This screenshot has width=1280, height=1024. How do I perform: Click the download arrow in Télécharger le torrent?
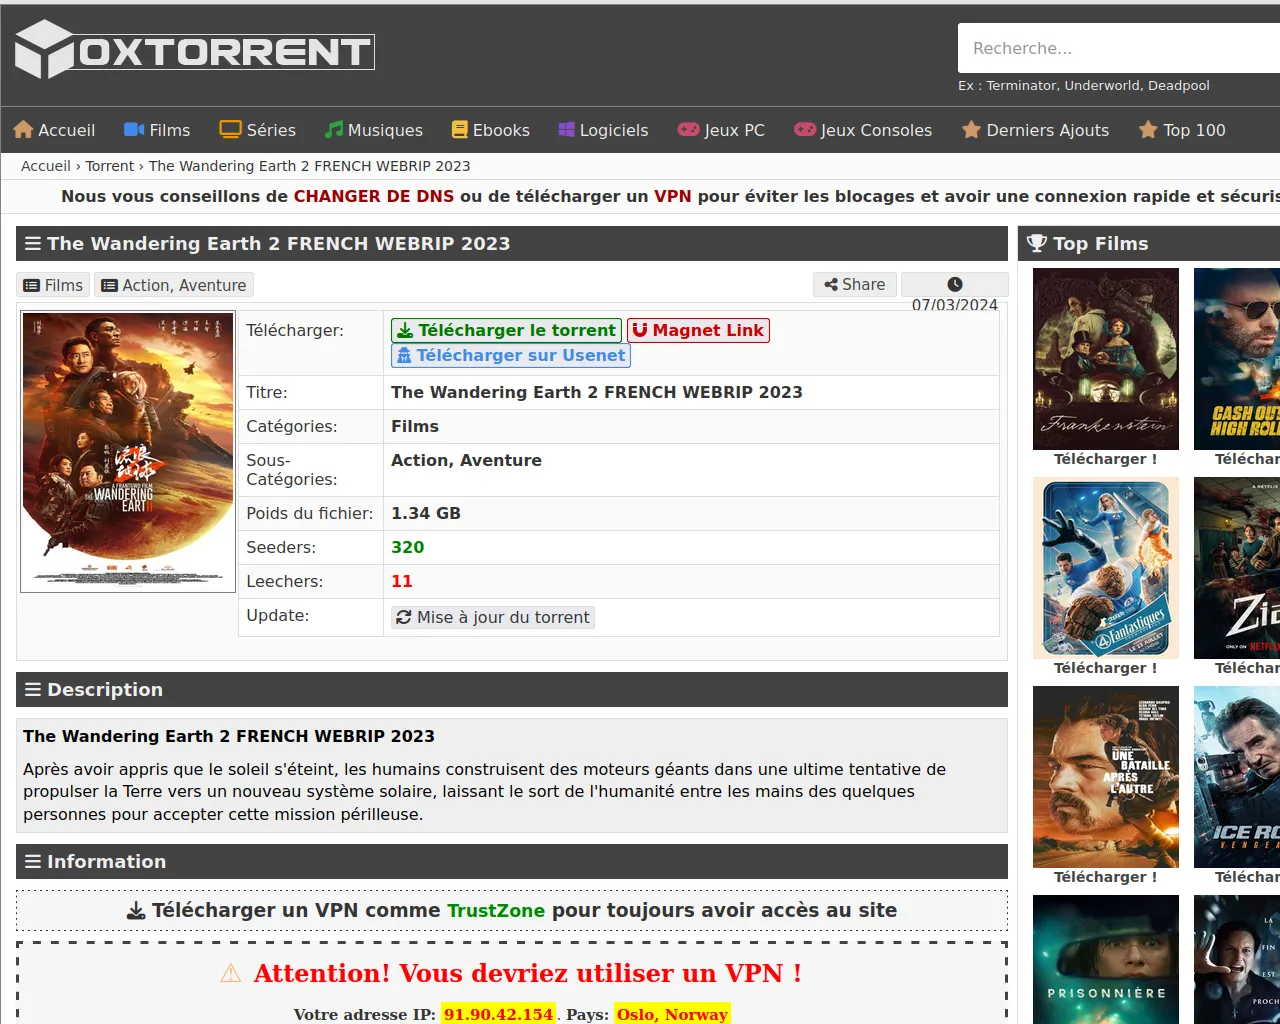(x=405, y=330)
